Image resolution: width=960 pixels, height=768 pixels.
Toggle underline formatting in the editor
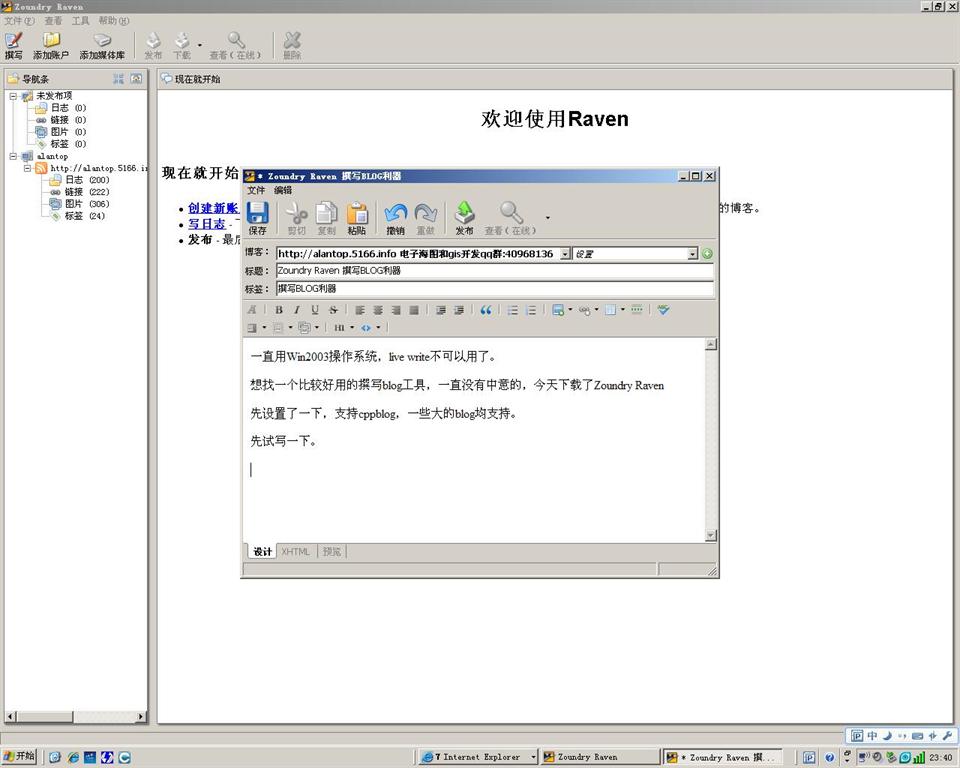pos(315,310)
